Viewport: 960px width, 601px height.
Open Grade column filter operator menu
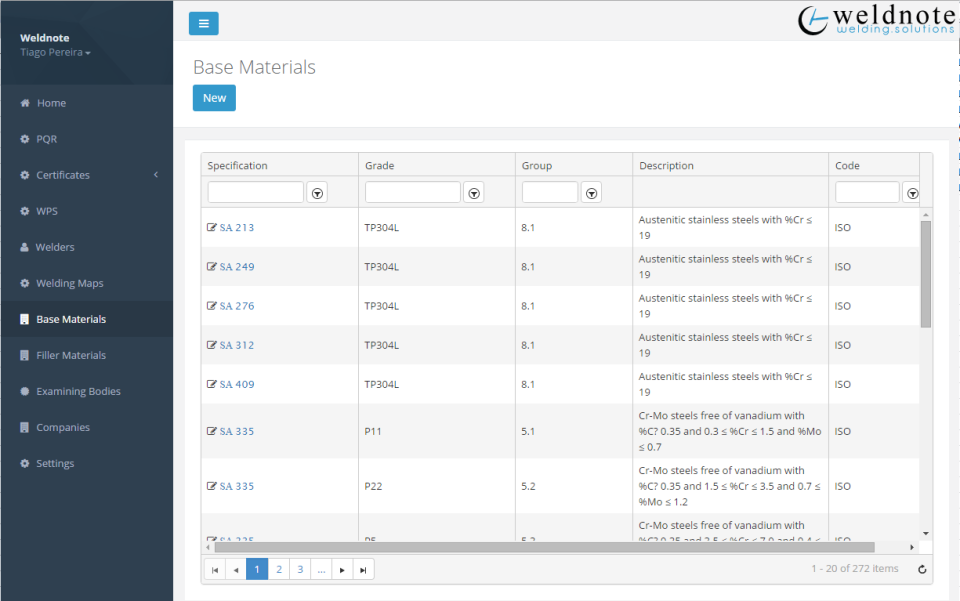pos(474,193)
